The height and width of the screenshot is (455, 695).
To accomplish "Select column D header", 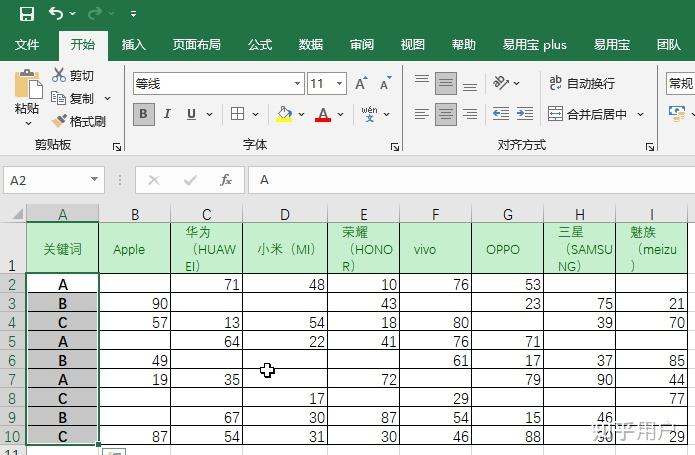I will (x=285, y=214).
